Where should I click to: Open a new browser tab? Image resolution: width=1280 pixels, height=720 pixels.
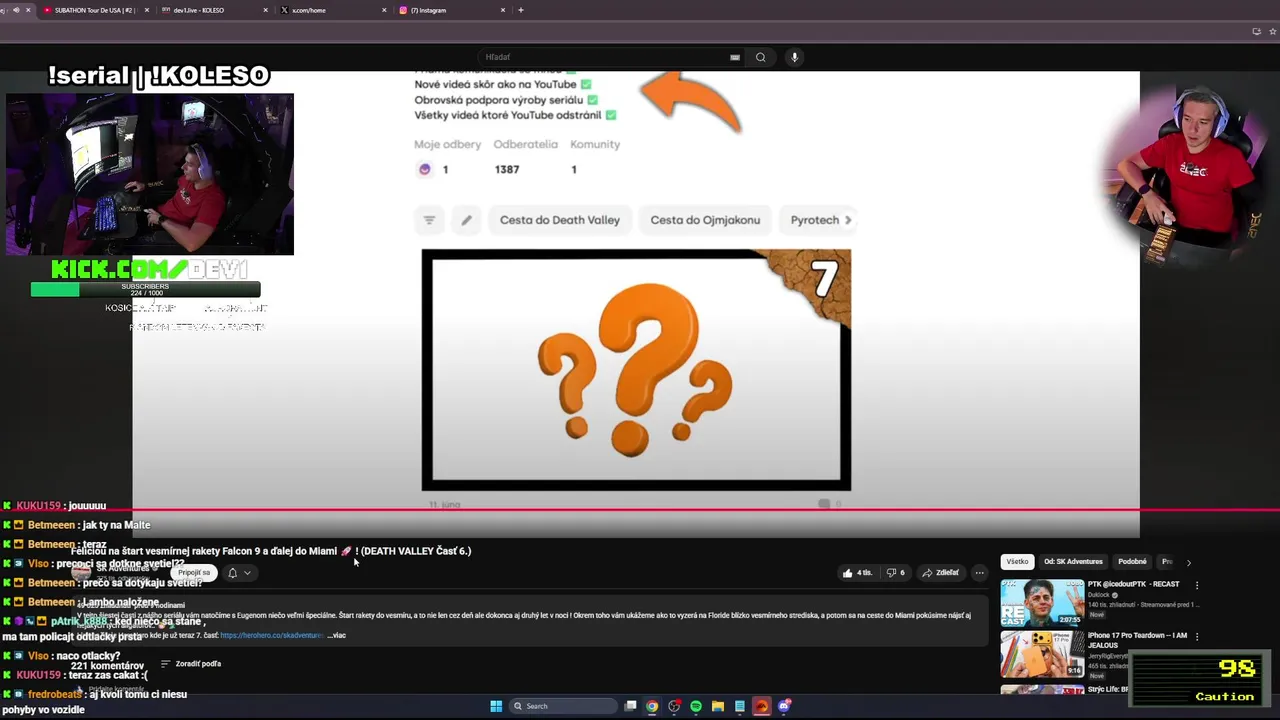[x=521, y=10]
